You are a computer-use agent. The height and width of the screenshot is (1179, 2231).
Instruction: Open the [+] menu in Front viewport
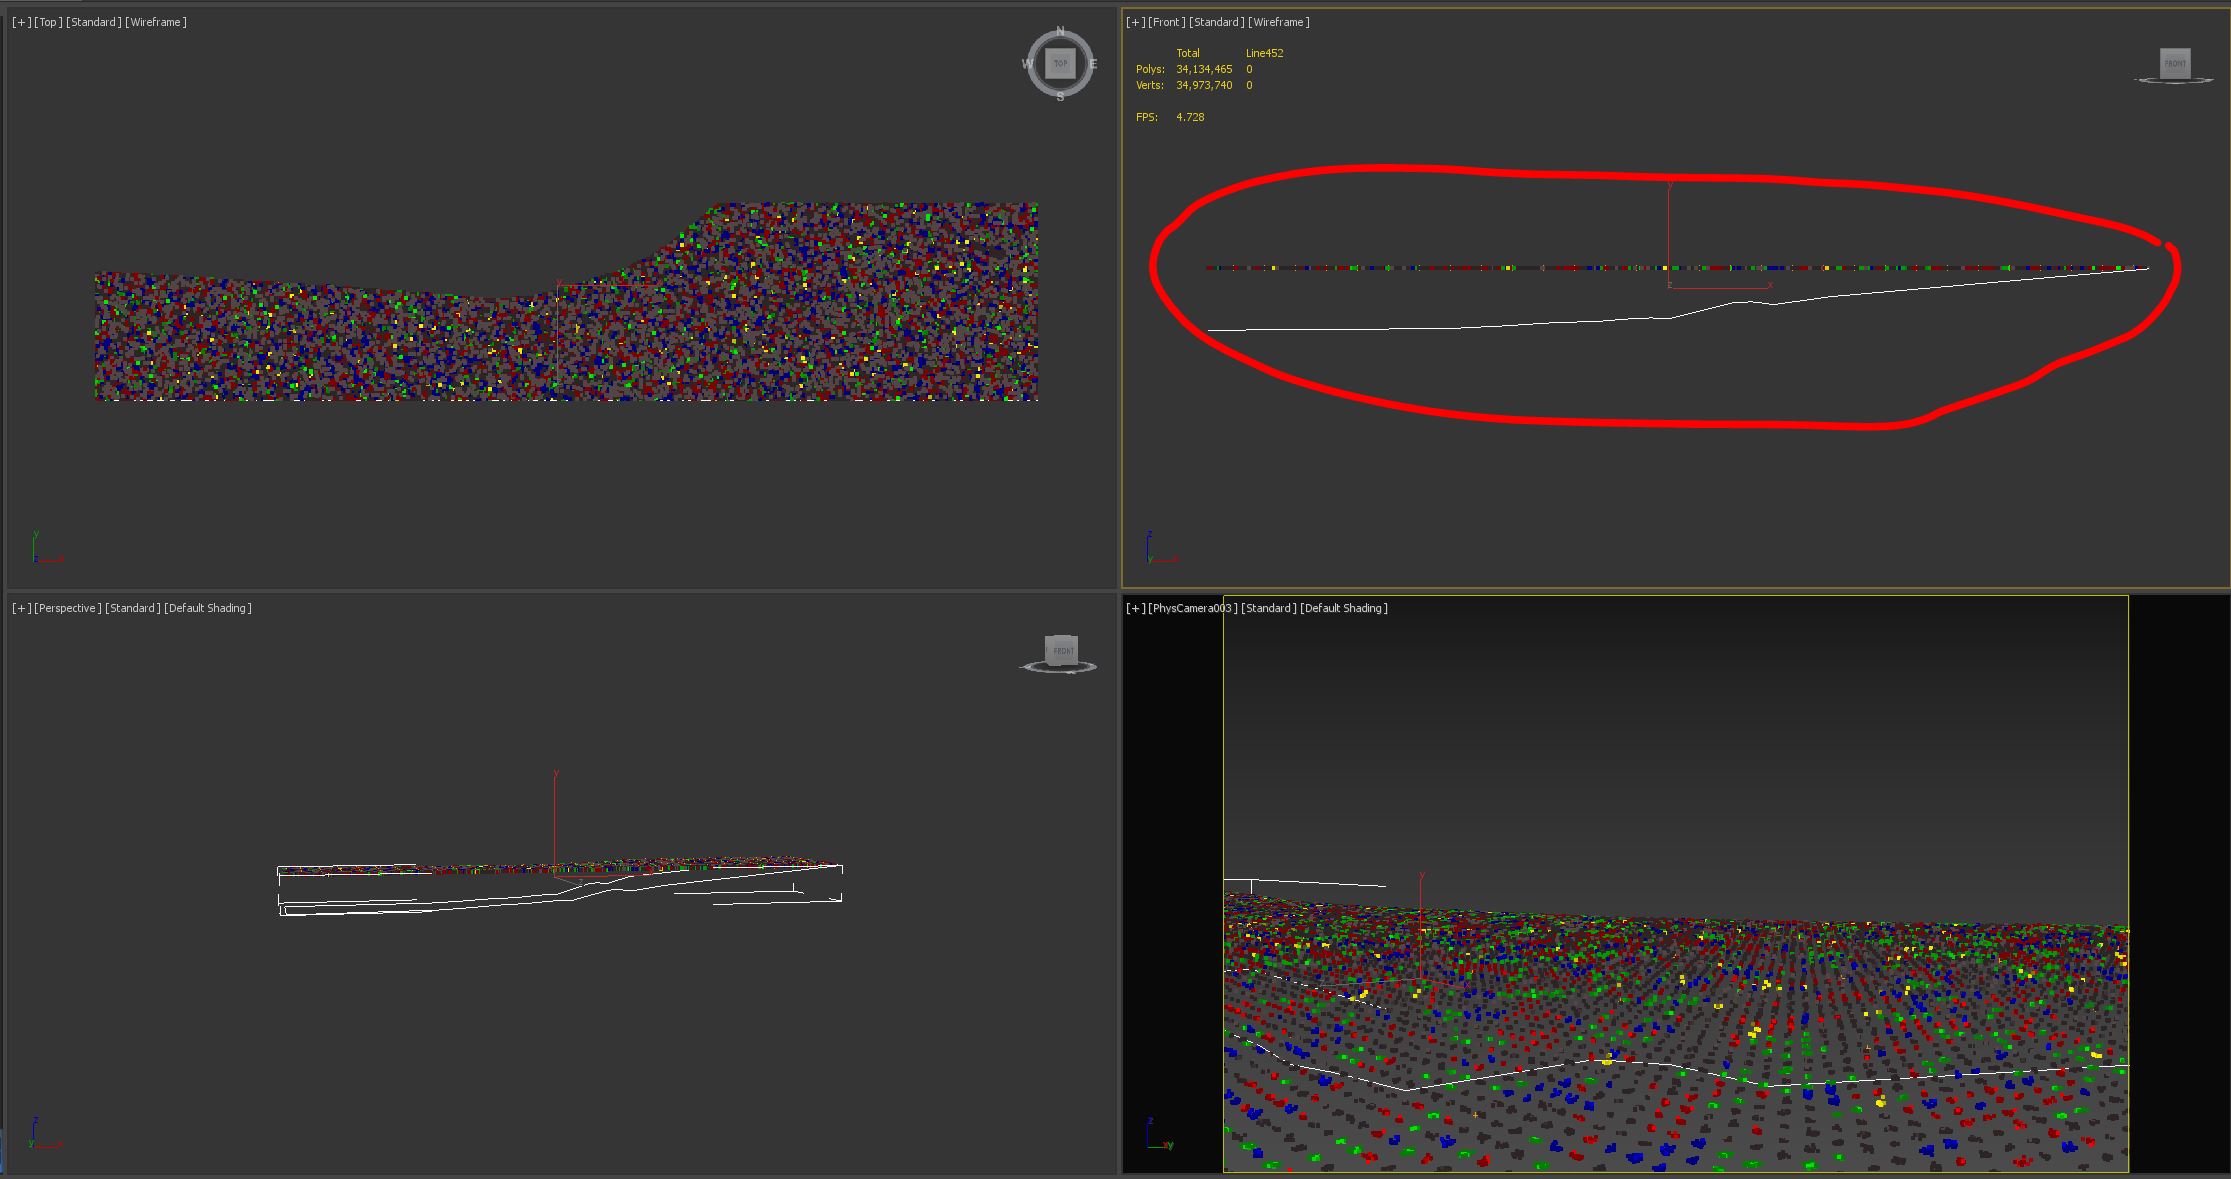coord(1136,22)
